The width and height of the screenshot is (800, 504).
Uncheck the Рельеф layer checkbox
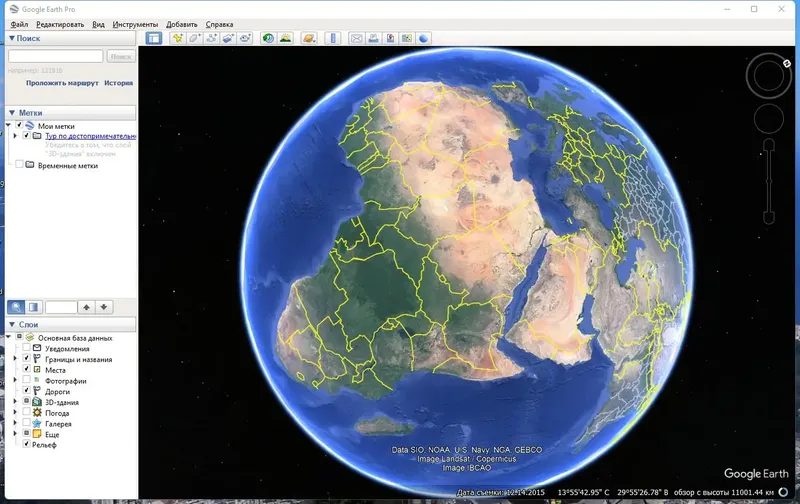click(x=27, y=444)
